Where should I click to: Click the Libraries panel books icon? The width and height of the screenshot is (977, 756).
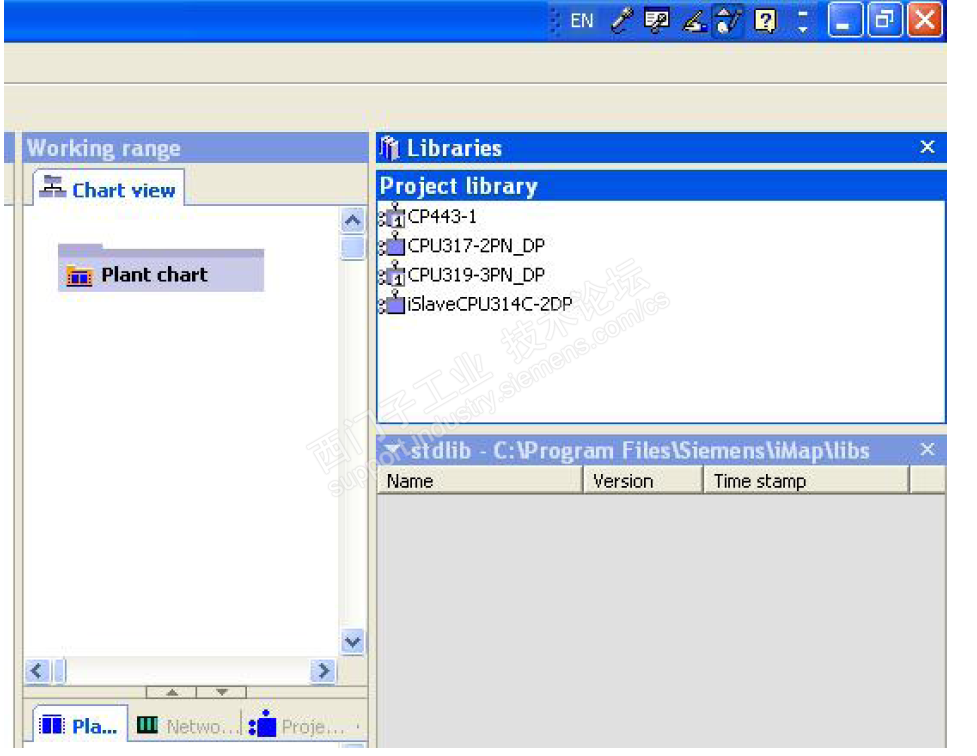(389, 148)
